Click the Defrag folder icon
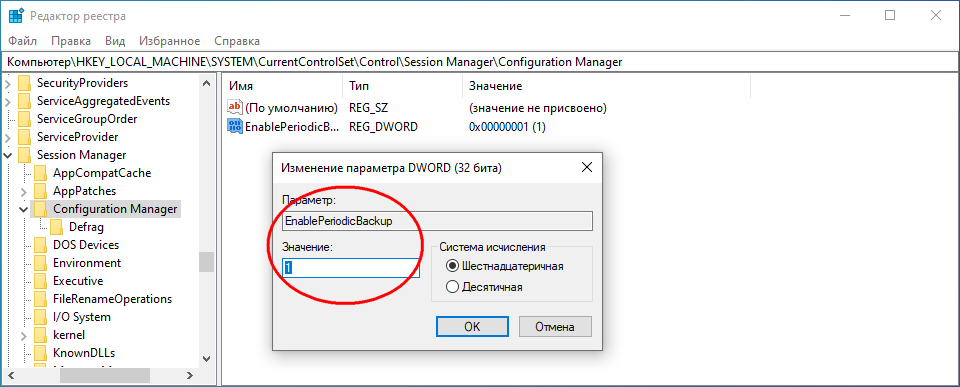Viewport: 960px width, 387px height. point(57,227)
